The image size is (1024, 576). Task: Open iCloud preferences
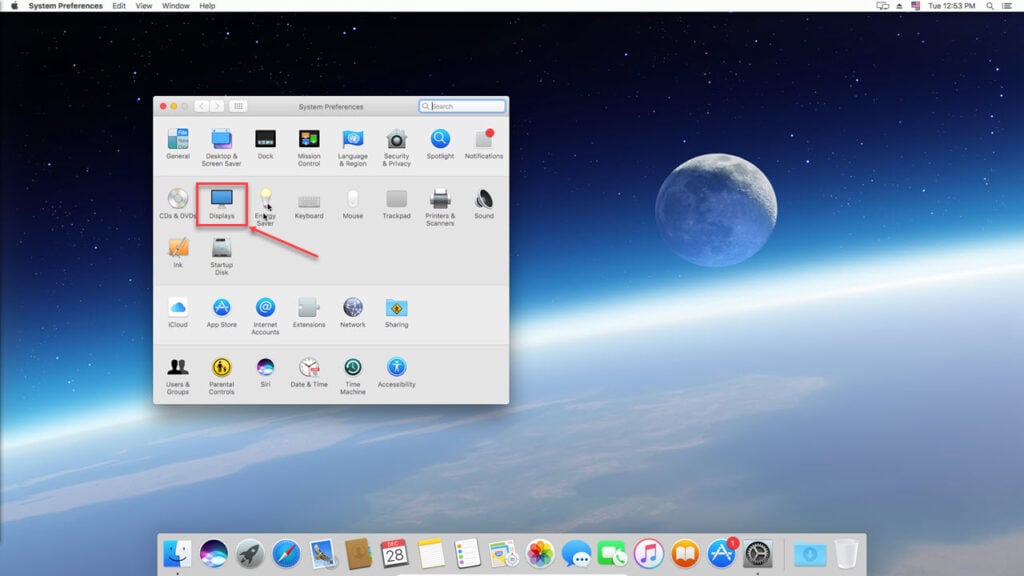click(178, 312)
